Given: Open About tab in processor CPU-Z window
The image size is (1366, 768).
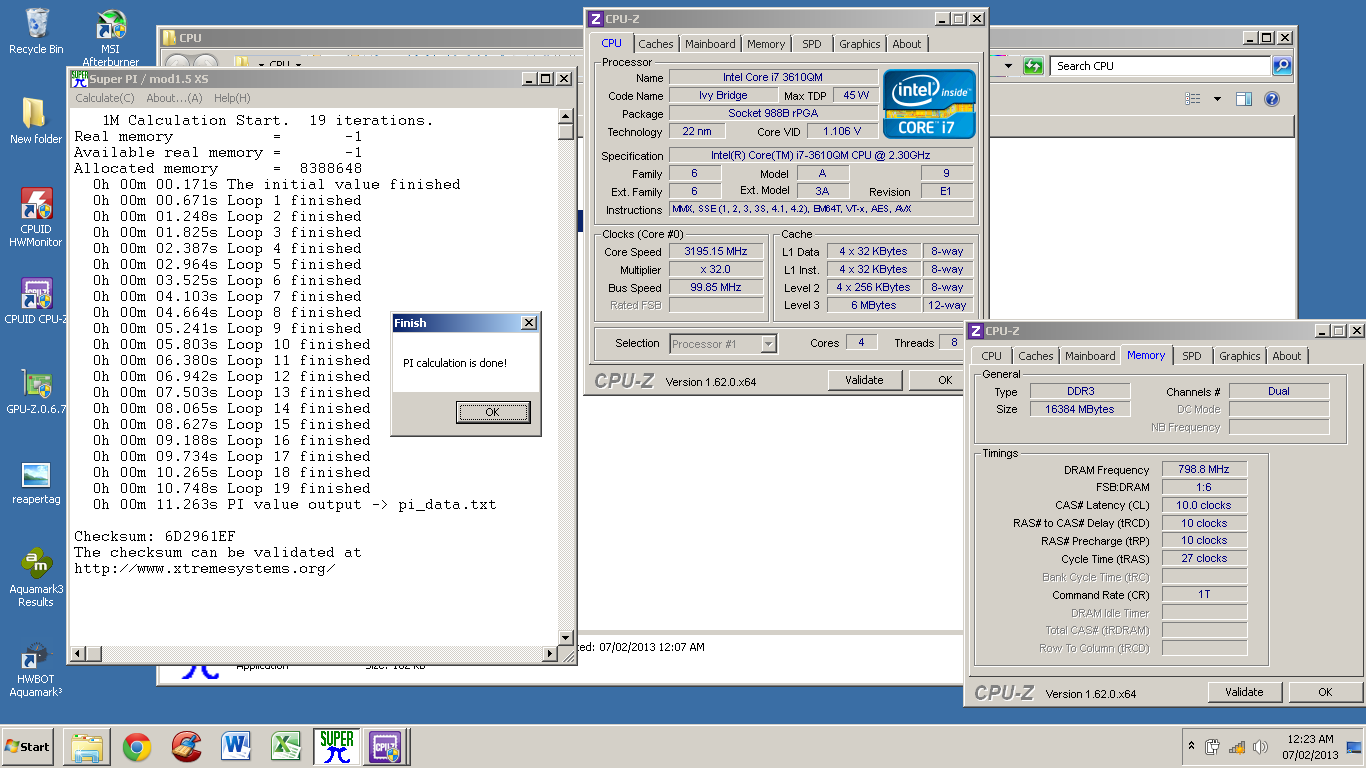Looking at the screenshot, I should click(x=907, y=44).
